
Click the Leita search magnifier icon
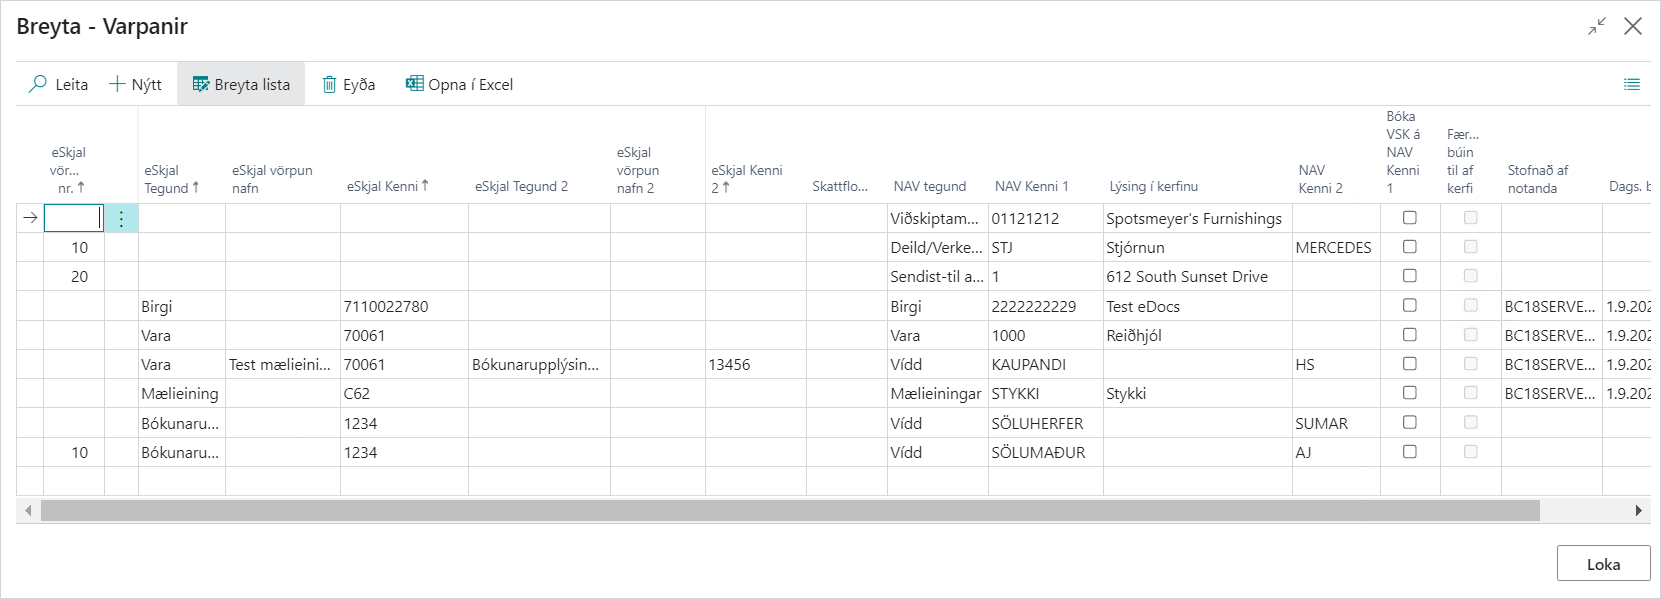(38, 84)
